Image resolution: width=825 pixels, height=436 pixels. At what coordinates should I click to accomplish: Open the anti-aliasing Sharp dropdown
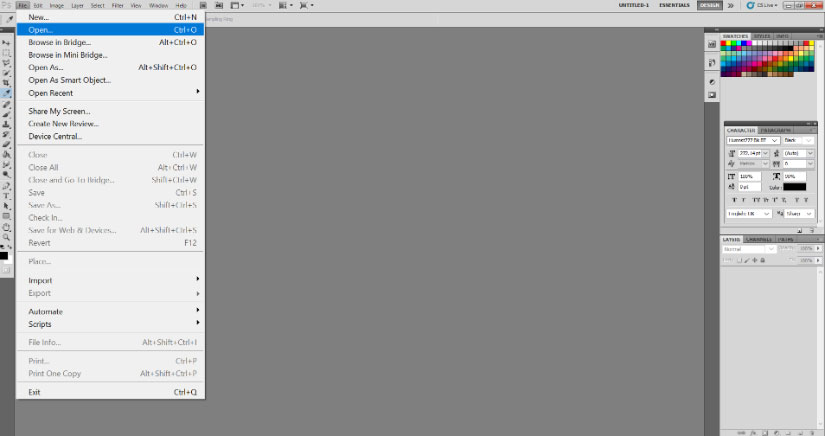[799, 214]
